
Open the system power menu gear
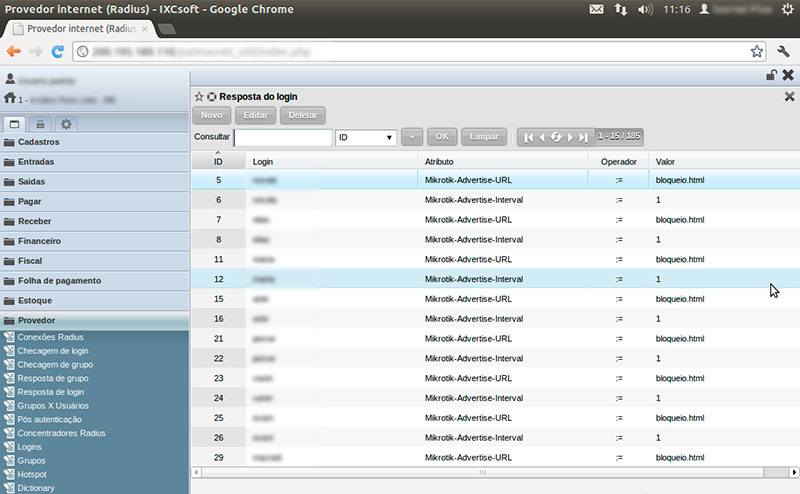click(787, 9)
